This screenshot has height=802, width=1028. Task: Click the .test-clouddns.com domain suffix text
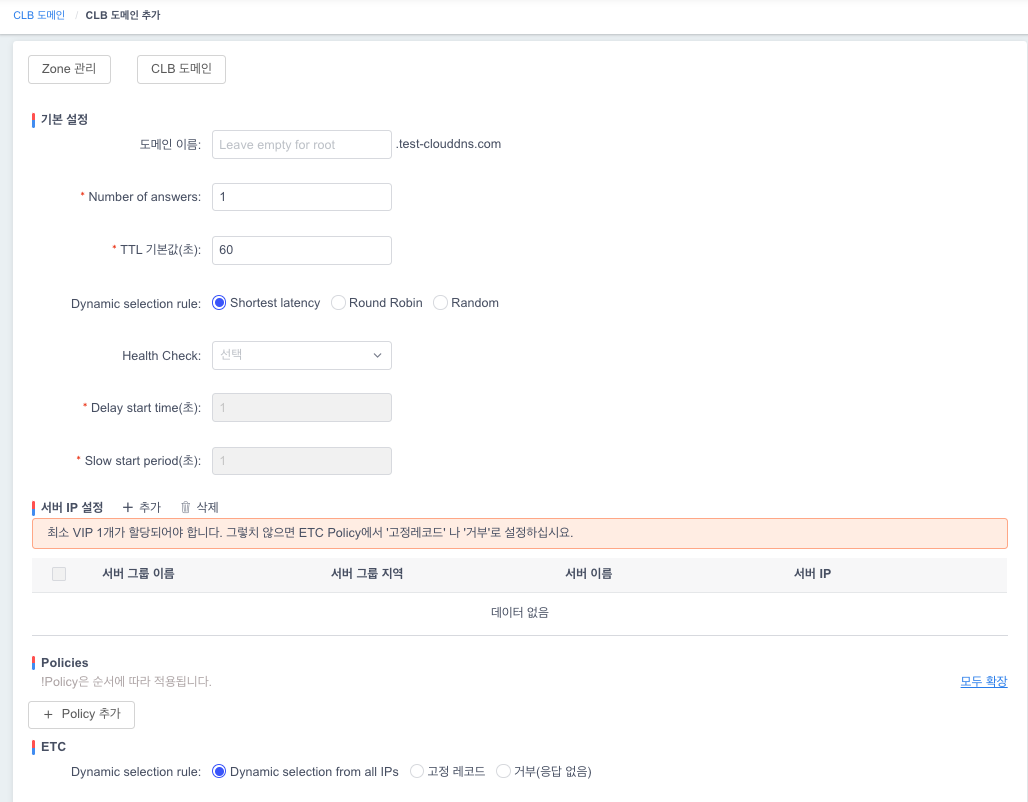448,144
